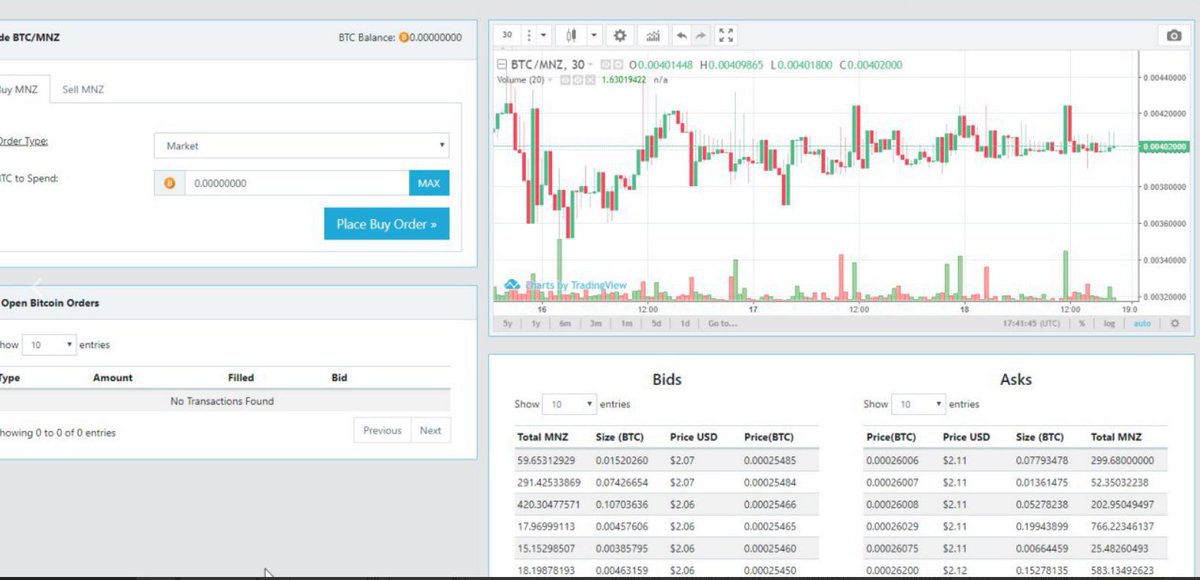Toggle log scale on chart
1200x580 pixels.
click(1109, 324)
